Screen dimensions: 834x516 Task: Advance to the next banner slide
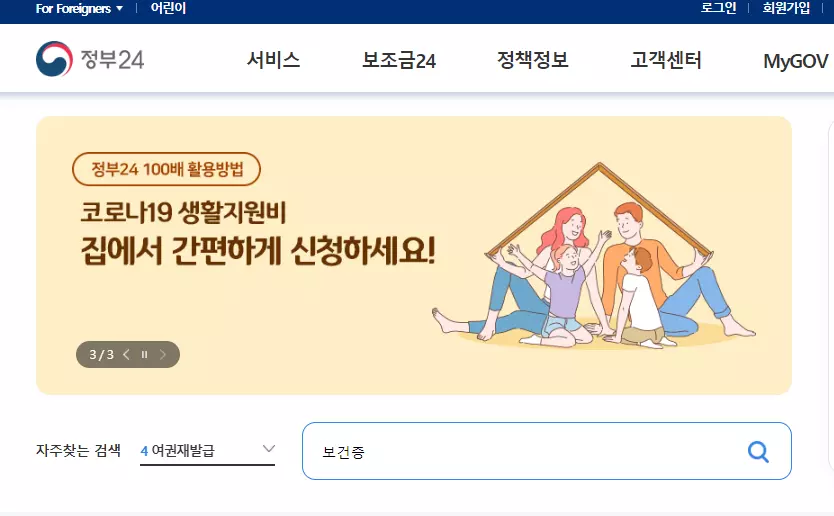[x=163, y=355]
